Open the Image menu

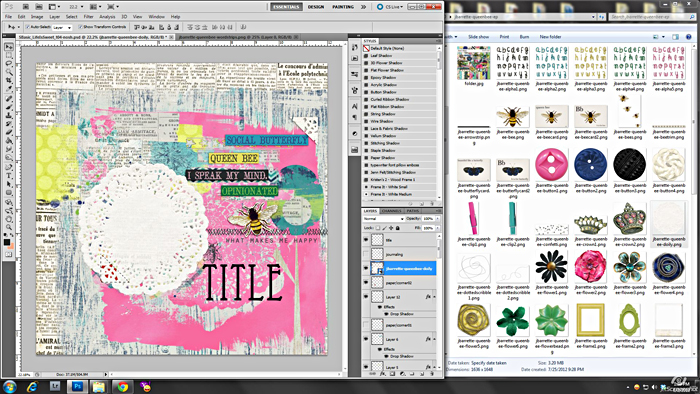(37, 17)
